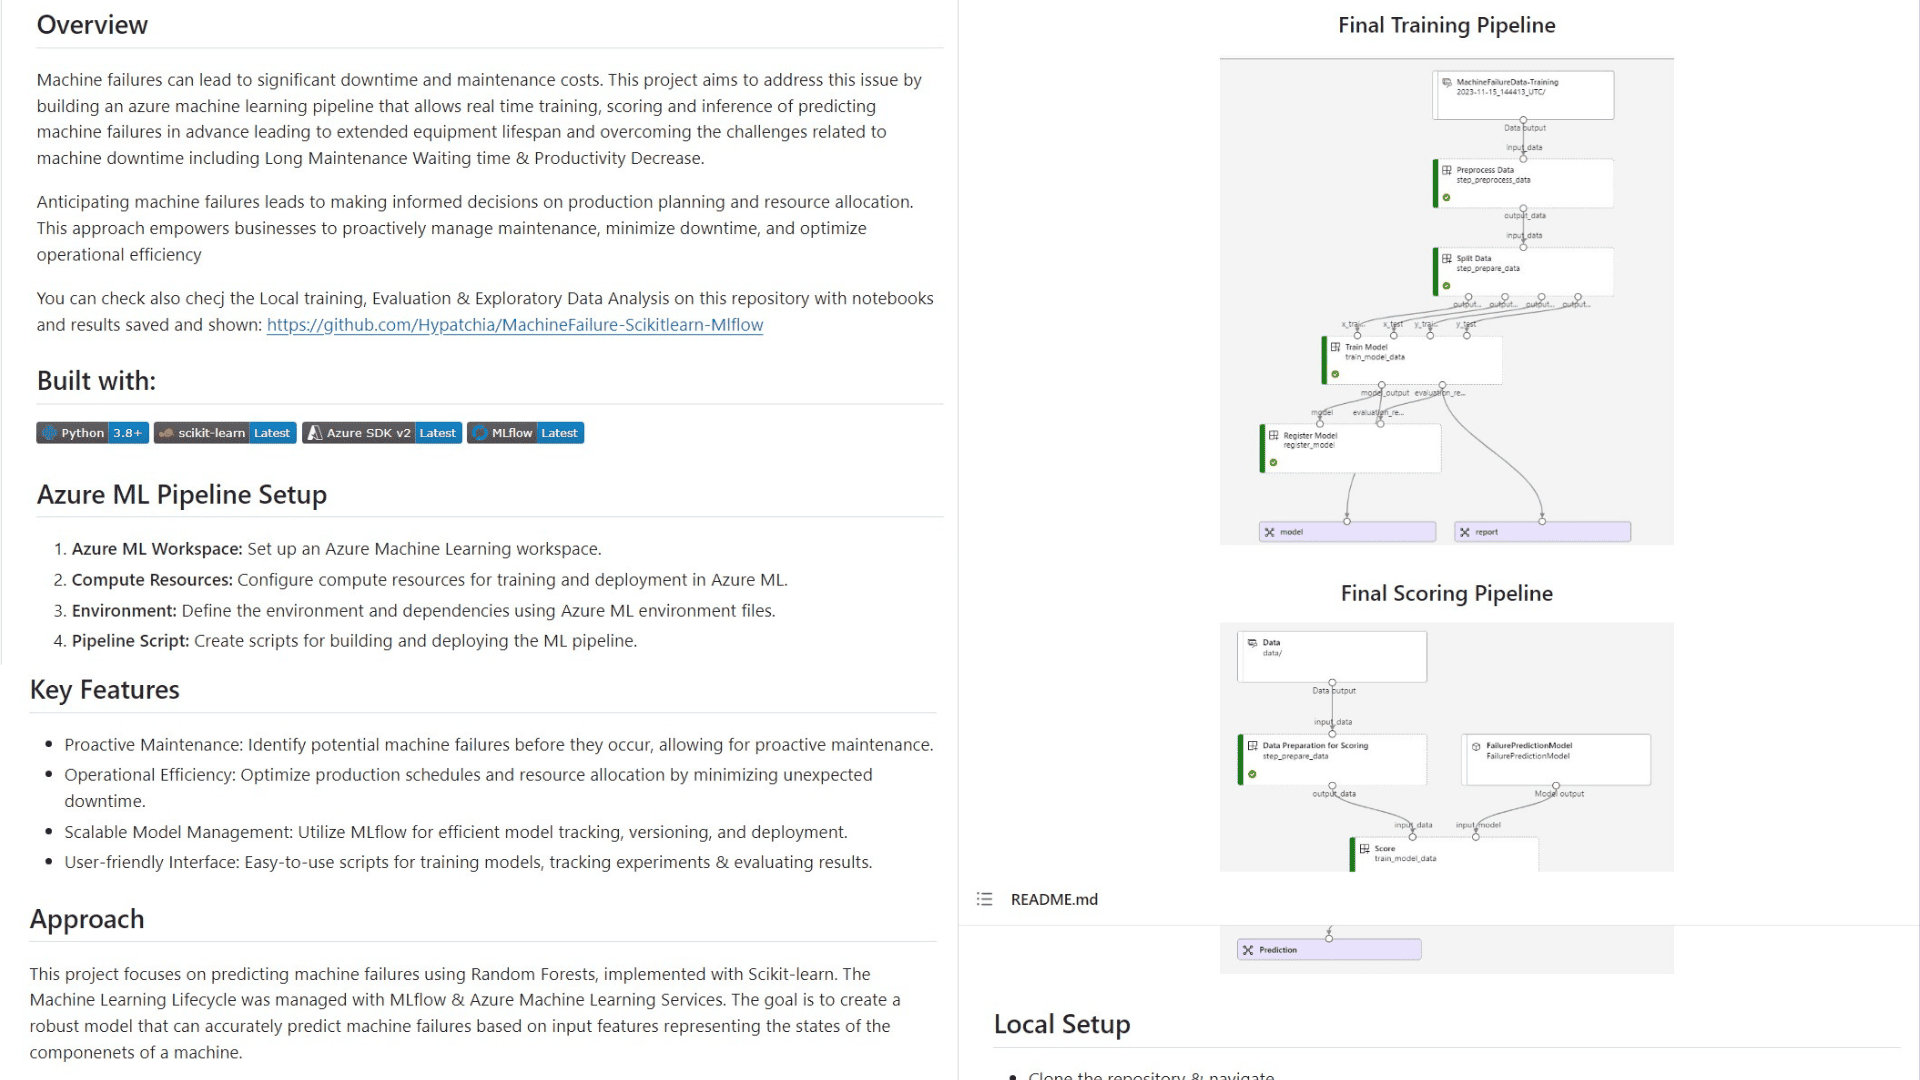Click the README.md file label
The height and width of the screenshot is (1080, 1920).
pyautogui.click(x=1054, y=899)
